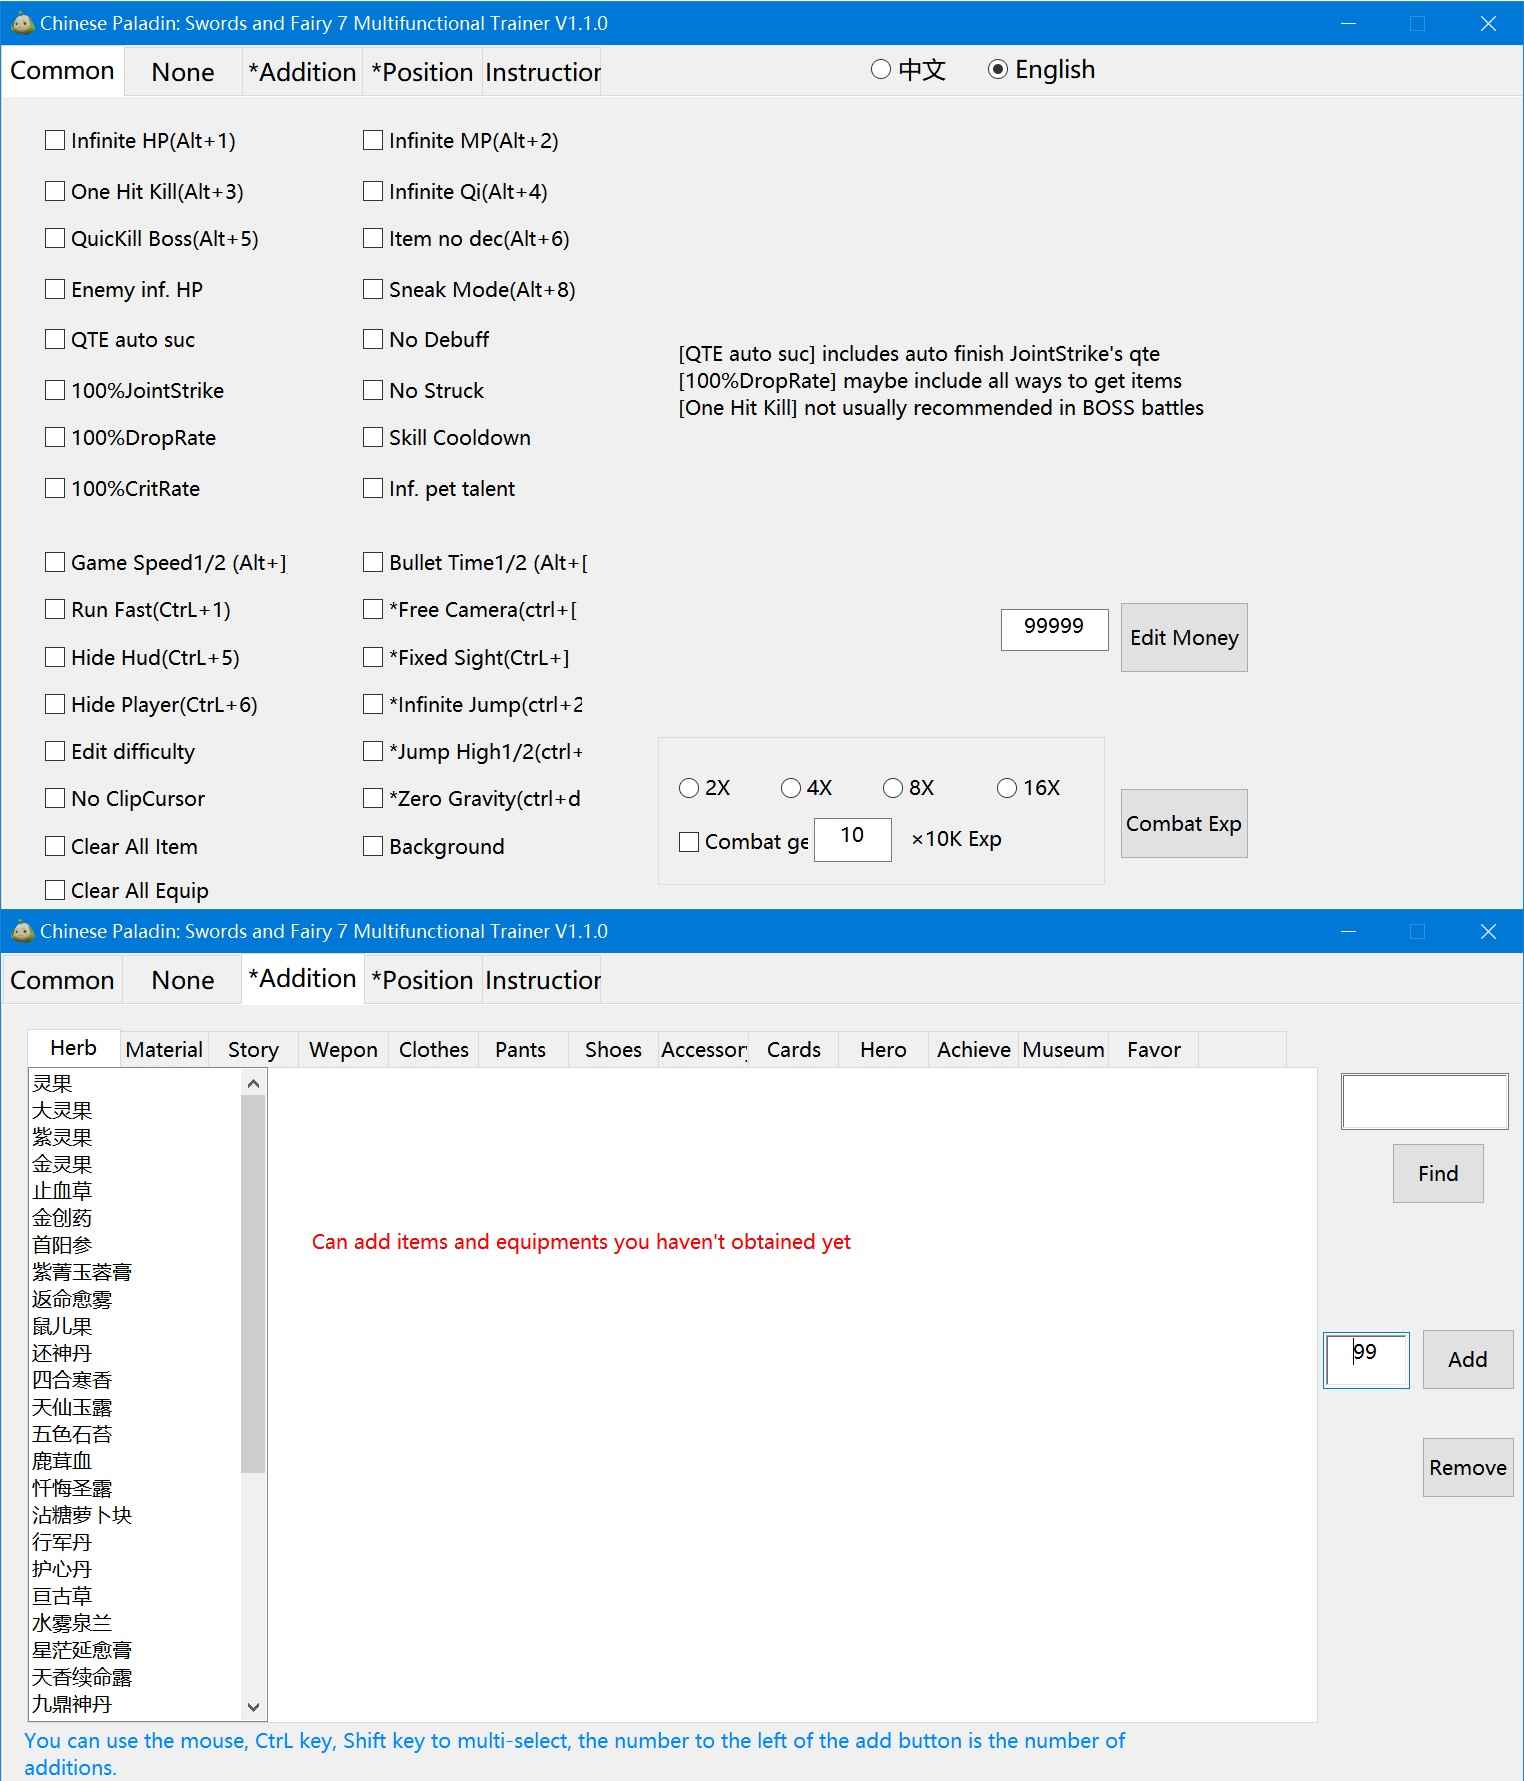The width and height of the screenshot is (1524, 1781).
Task: Toggle One Hit Kill option
Action: [x=55, y=192]
